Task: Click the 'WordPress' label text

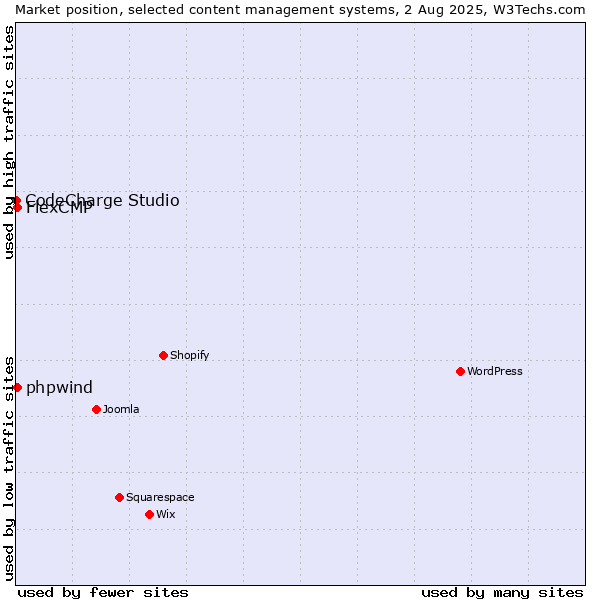Action: [495, 371]
